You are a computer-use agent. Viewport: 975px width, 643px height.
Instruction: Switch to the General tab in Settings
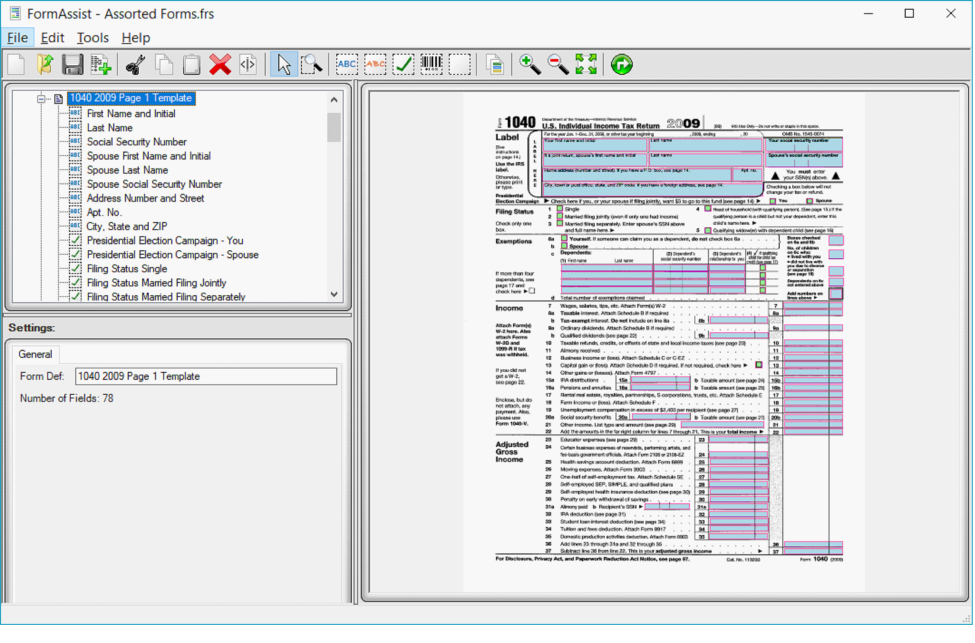coord(36,354)
